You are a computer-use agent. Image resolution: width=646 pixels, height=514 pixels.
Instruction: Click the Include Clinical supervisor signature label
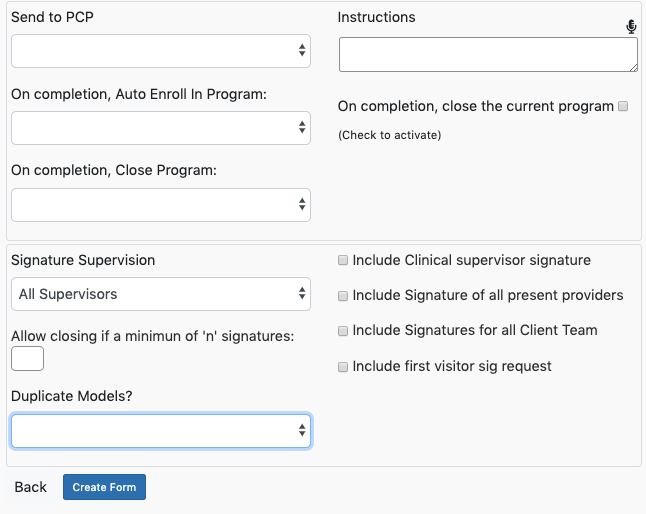[x=471, y=260]
